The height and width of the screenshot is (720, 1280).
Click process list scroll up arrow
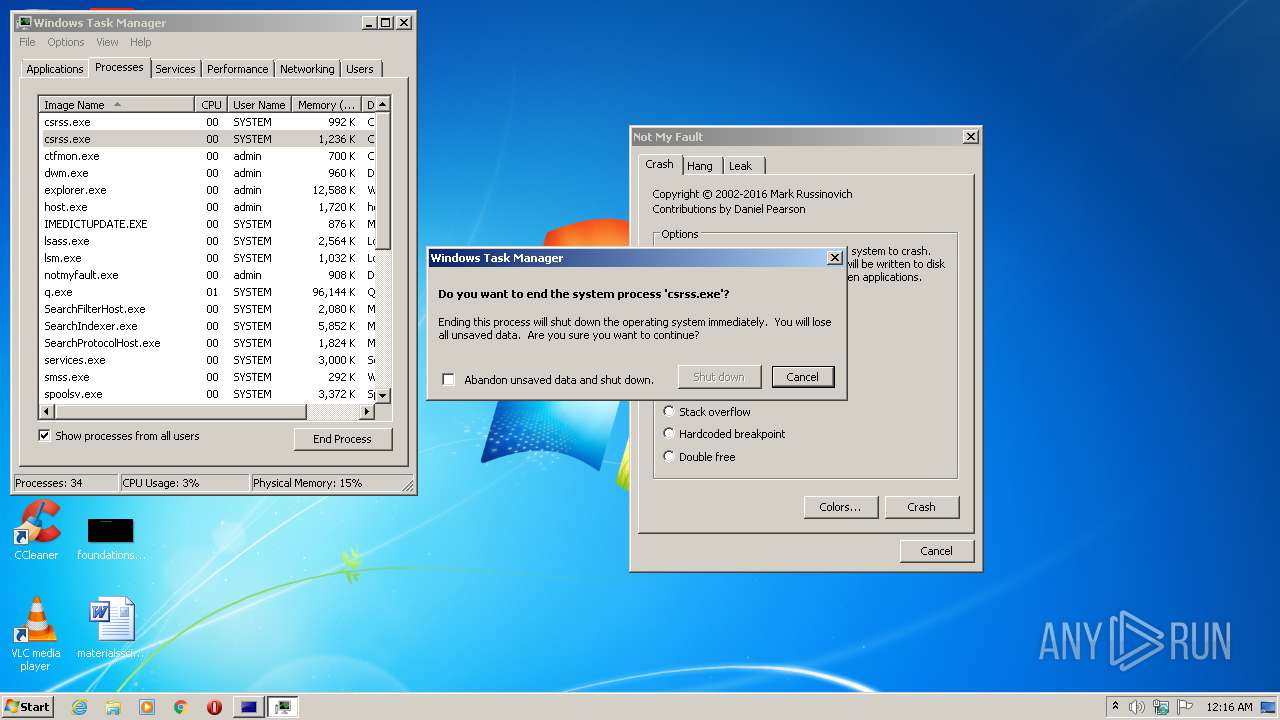(382, 105)
